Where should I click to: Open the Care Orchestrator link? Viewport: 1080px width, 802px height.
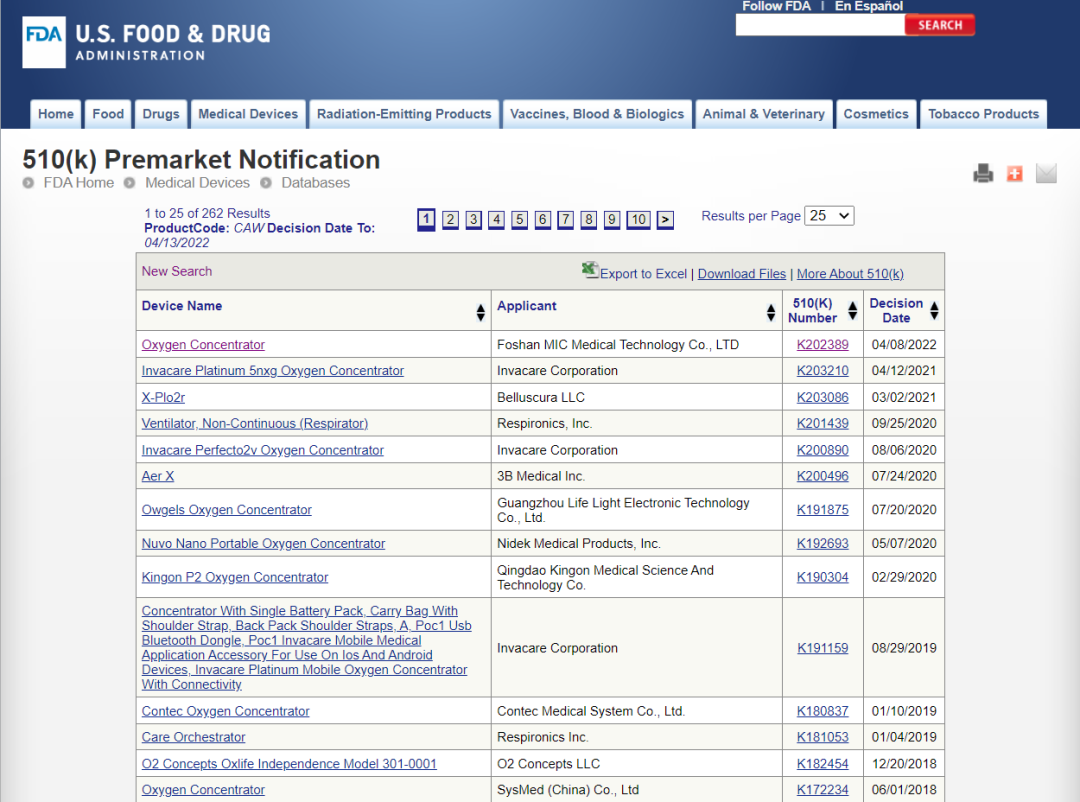click(194, 737)
